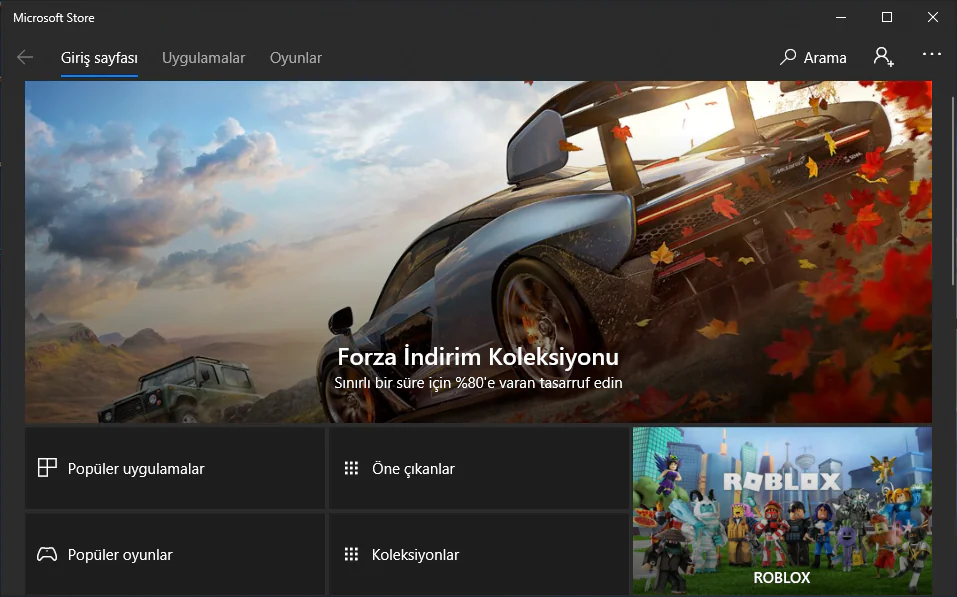Open the Koleksiyonlar tile

click(478, 554)
